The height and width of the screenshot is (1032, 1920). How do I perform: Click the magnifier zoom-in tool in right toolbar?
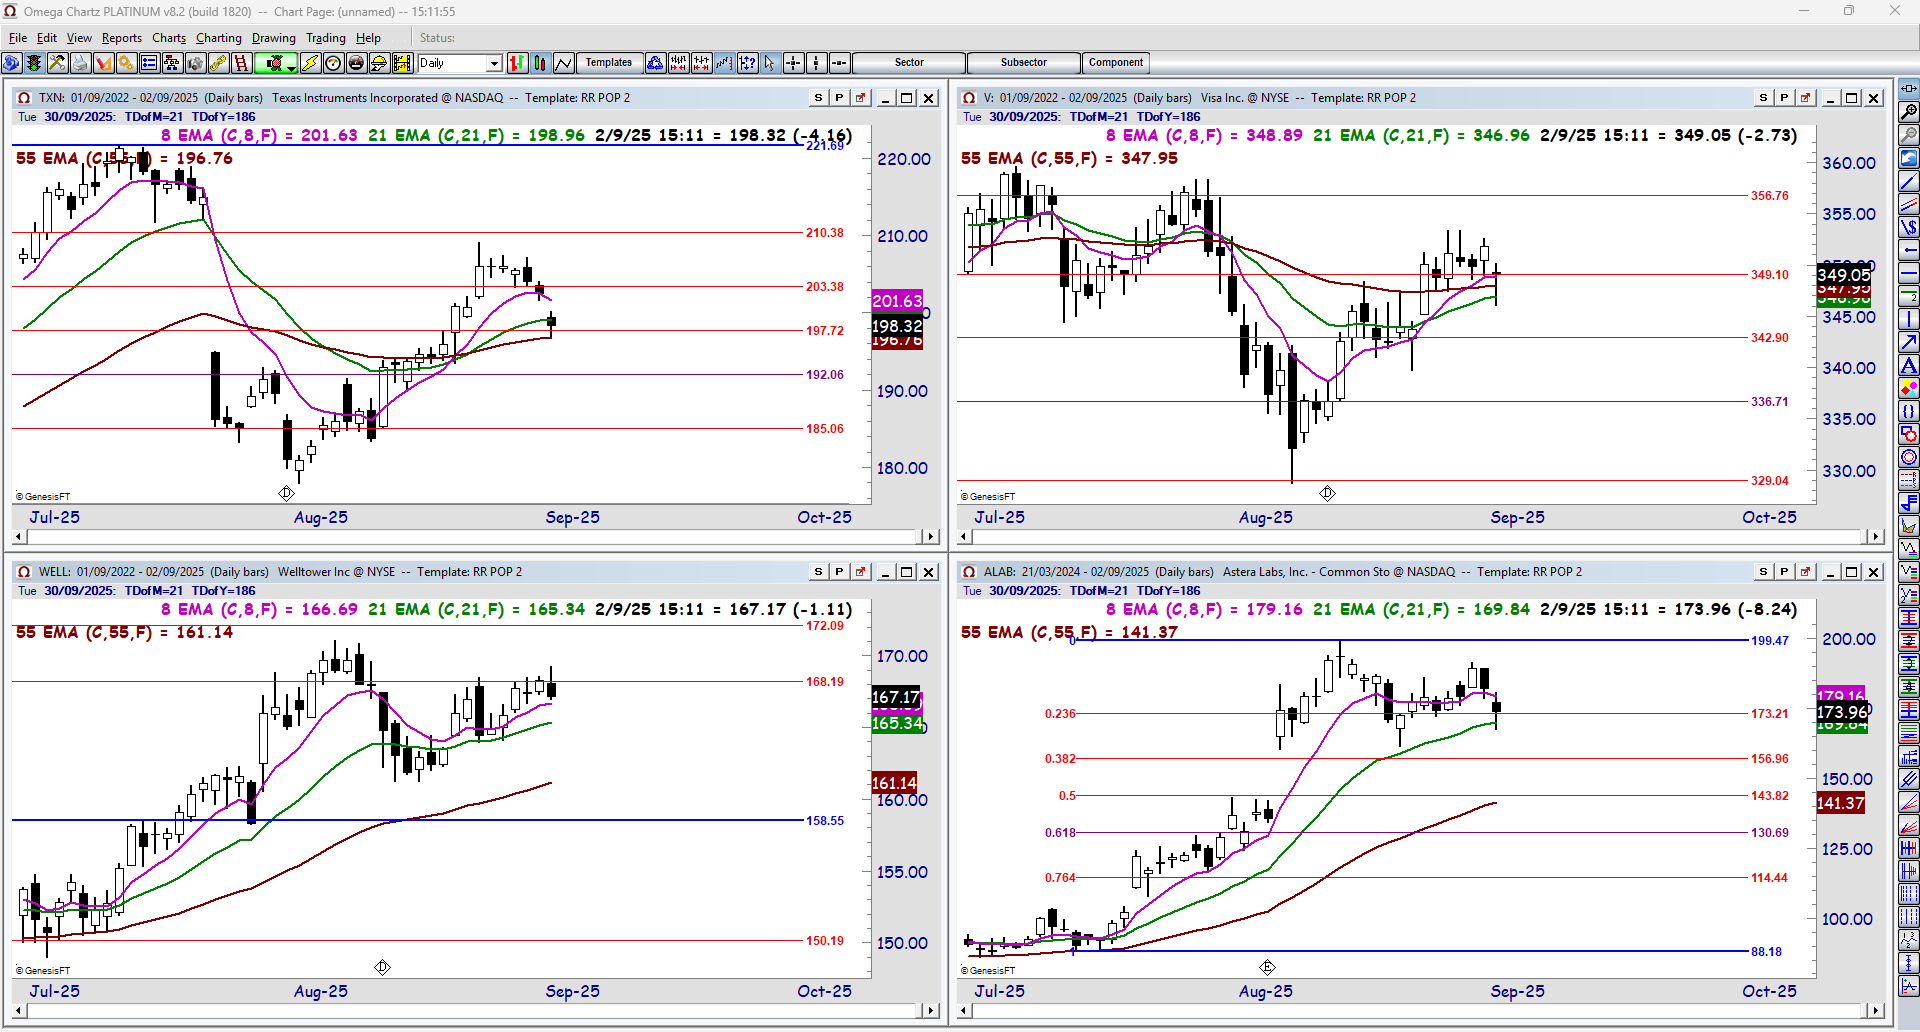(1909, 112)
